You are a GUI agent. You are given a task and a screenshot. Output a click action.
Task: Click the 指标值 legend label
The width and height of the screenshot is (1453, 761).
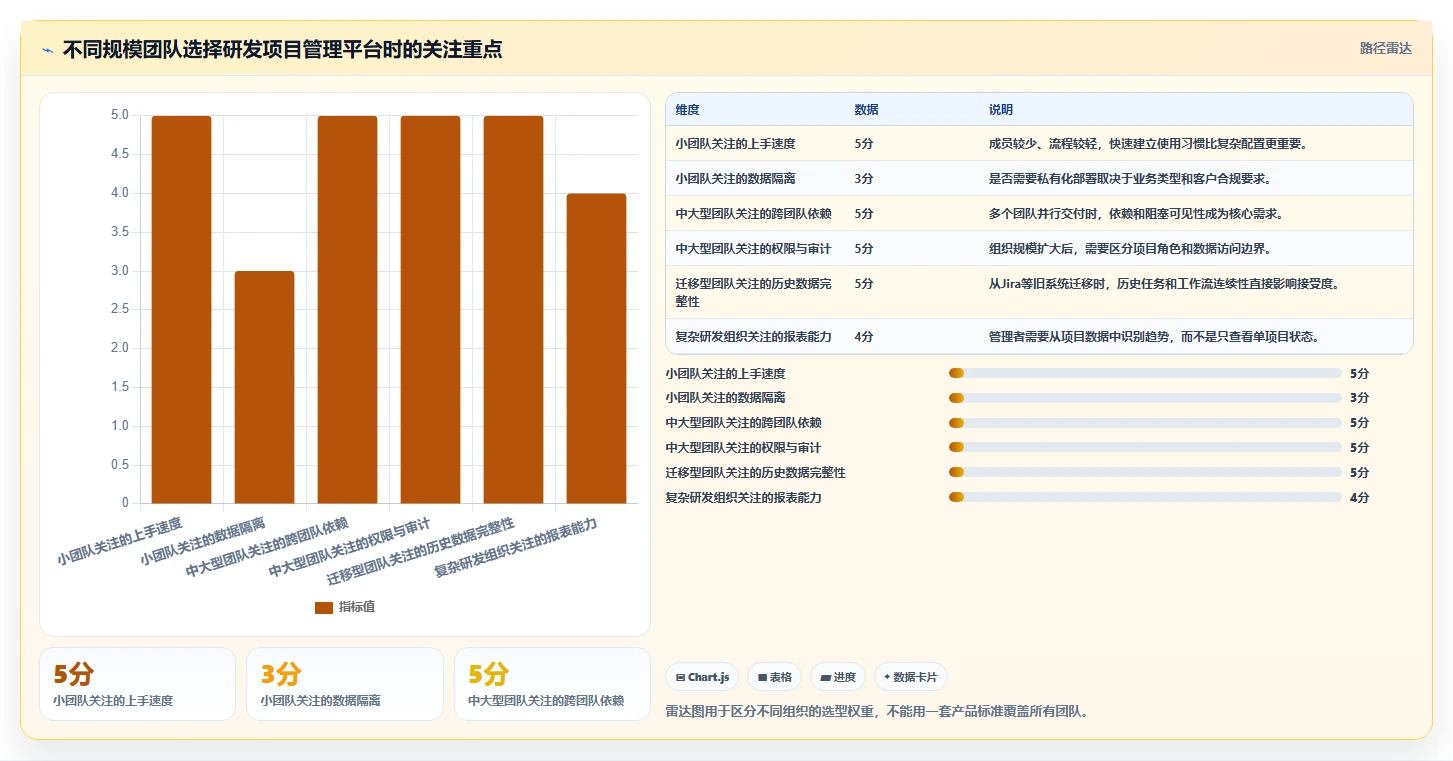tap(357, 607)
